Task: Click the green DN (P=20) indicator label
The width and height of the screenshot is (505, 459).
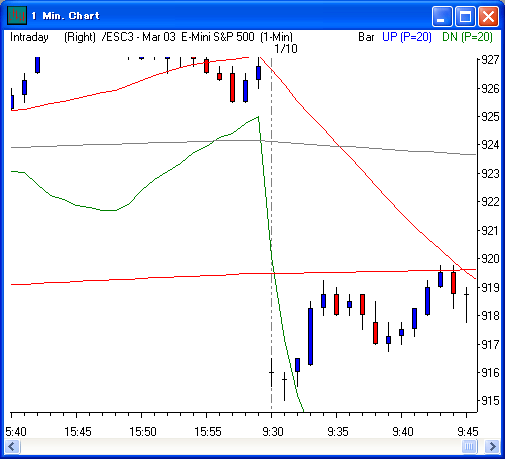Action: (467, 37)
